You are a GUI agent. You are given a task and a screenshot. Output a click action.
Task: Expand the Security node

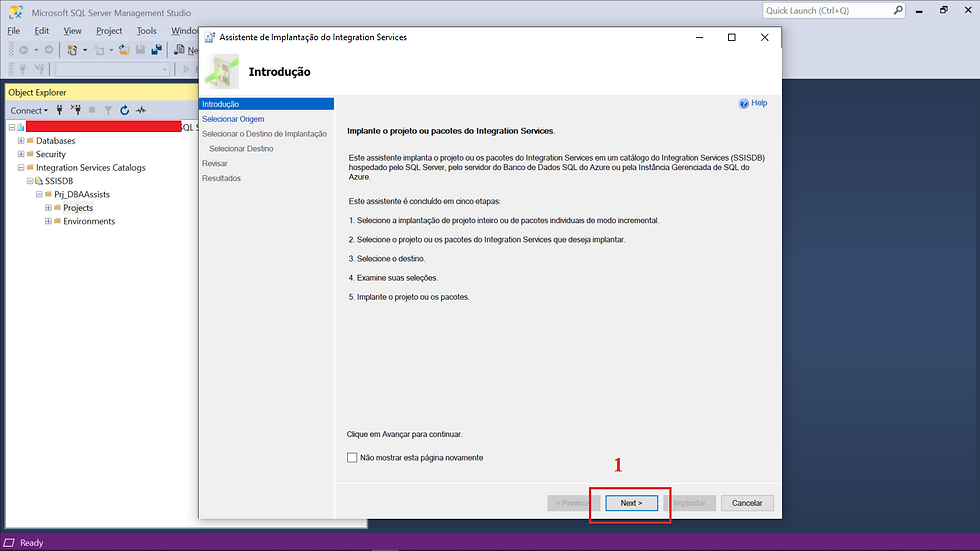21,154
